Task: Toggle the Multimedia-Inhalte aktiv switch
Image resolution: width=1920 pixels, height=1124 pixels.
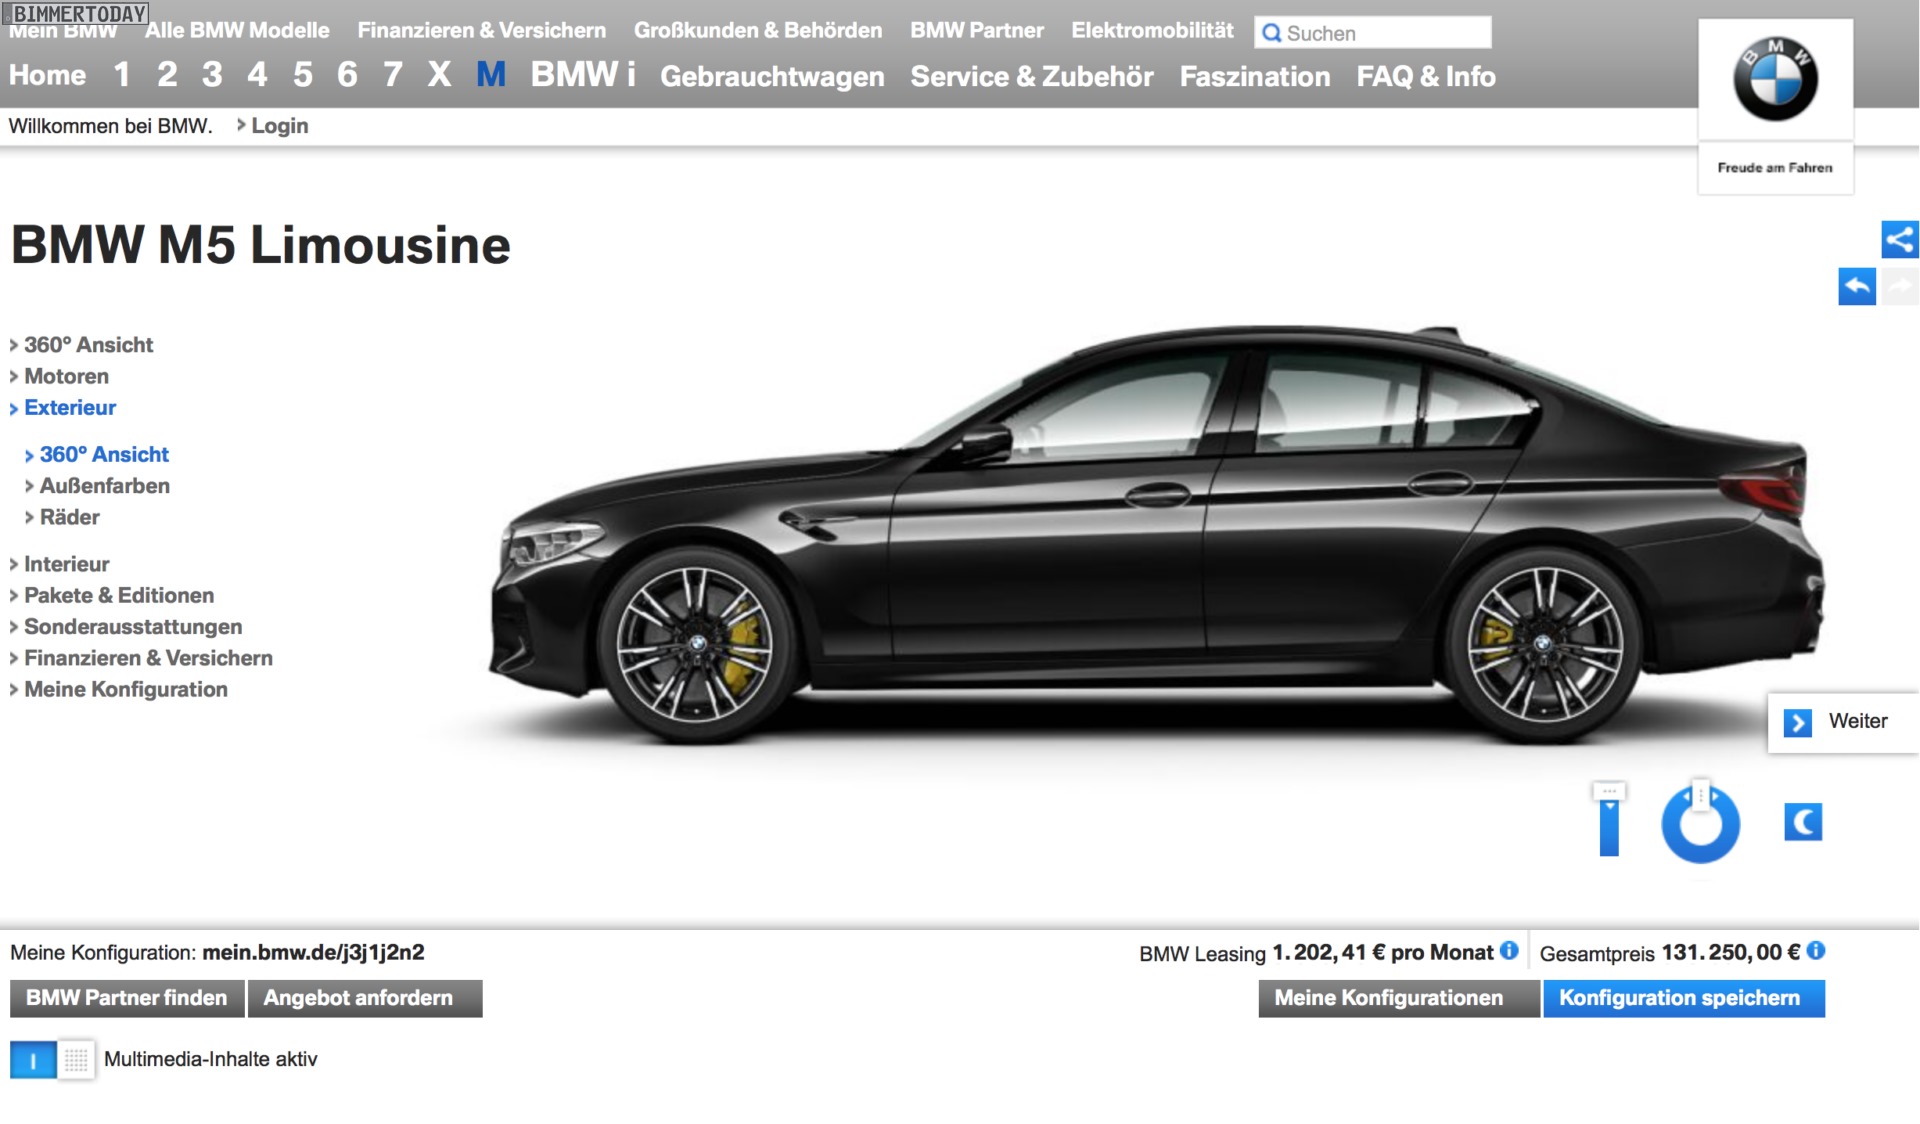Action: (33, 1060)
